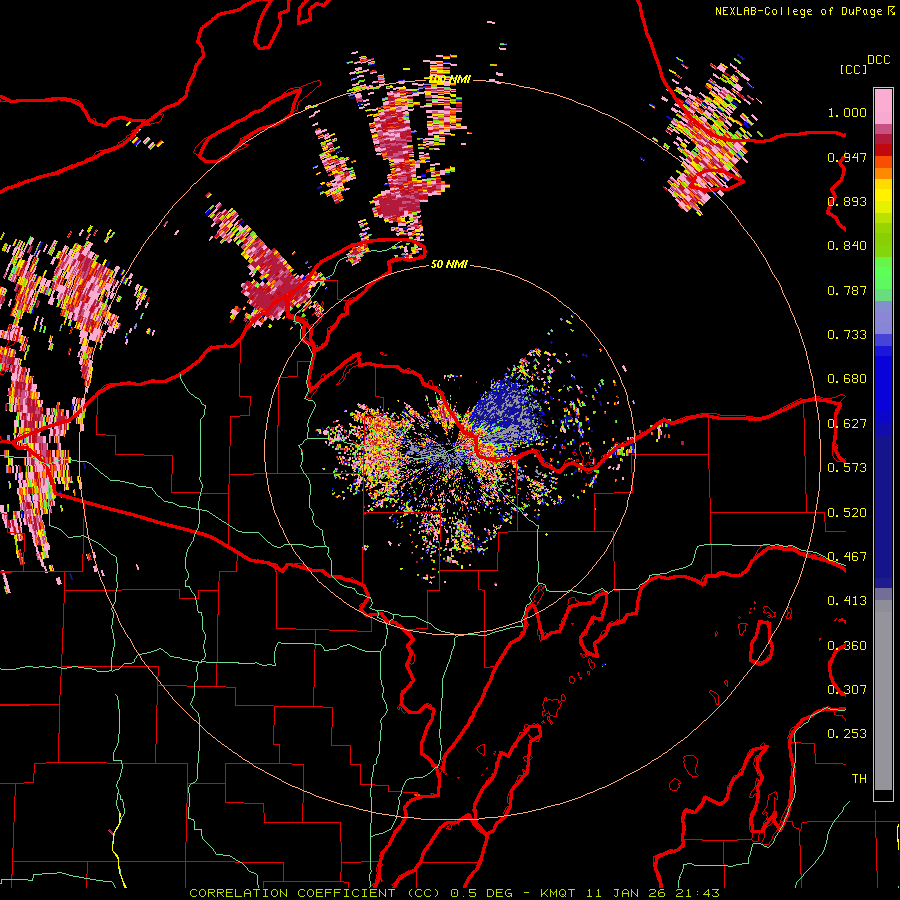This screenshot has height=900, width=900.
Task: Click the 50 NMI range ring label
Action: pyautogui.click(x=449, y=265)
